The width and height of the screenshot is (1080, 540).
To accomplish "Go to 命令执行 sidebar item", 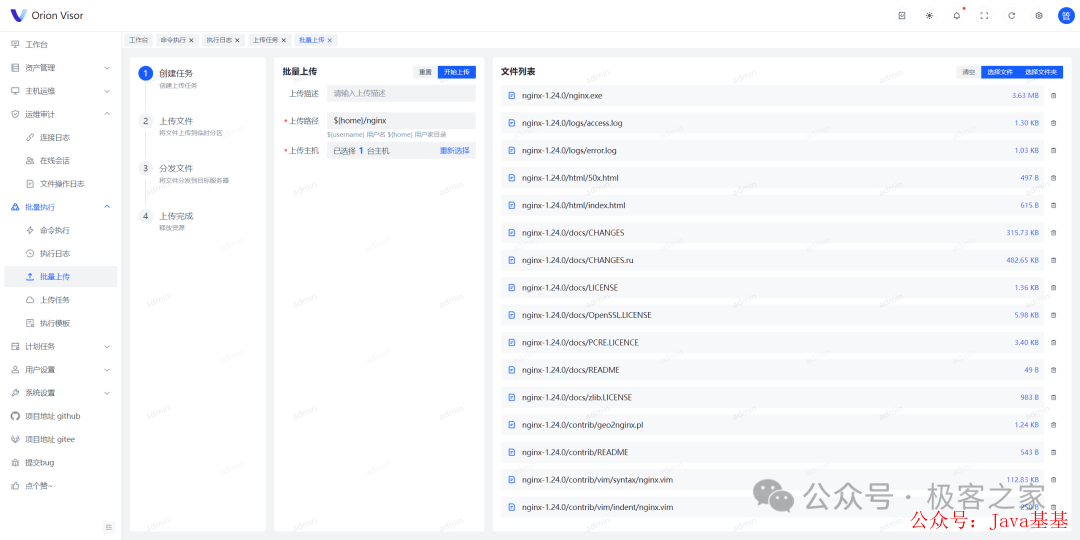I will click(x=61, y=230).
